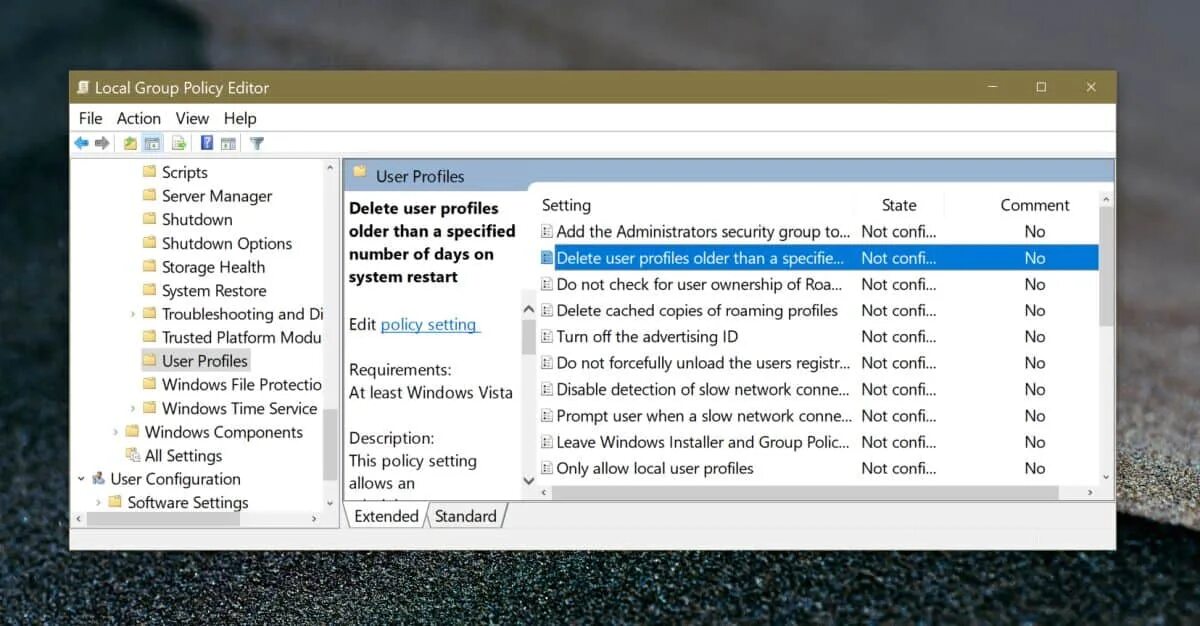
Task: Select Do not check for user ownership setting
Action: coord(817,284)
